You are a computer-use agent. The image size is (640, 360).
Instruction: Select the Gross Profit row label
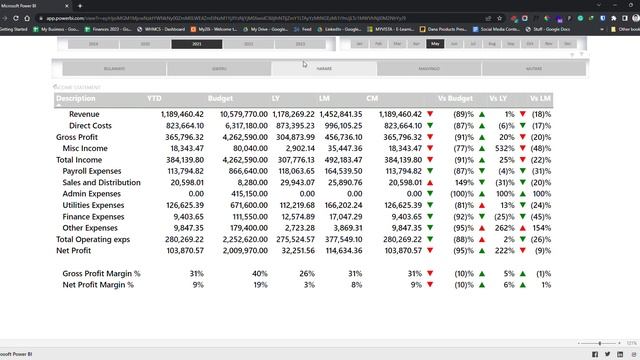(77, 137)
